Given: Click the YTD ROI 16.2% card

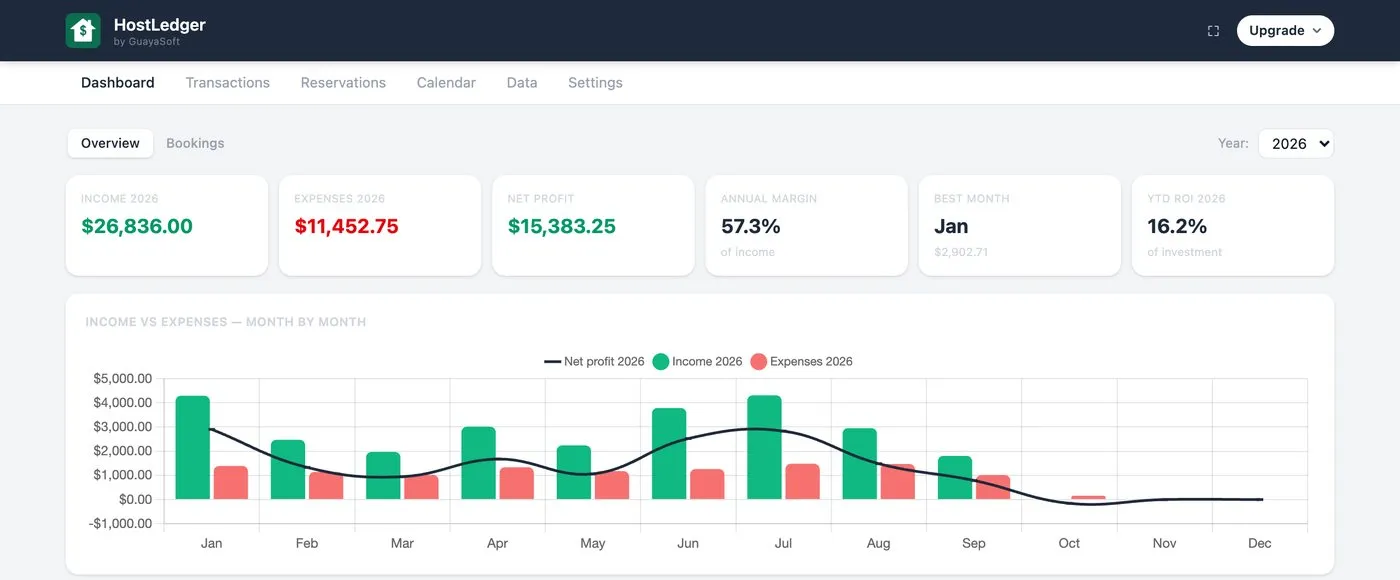Looking at the screenshot, I should [x=1233, y=225].
